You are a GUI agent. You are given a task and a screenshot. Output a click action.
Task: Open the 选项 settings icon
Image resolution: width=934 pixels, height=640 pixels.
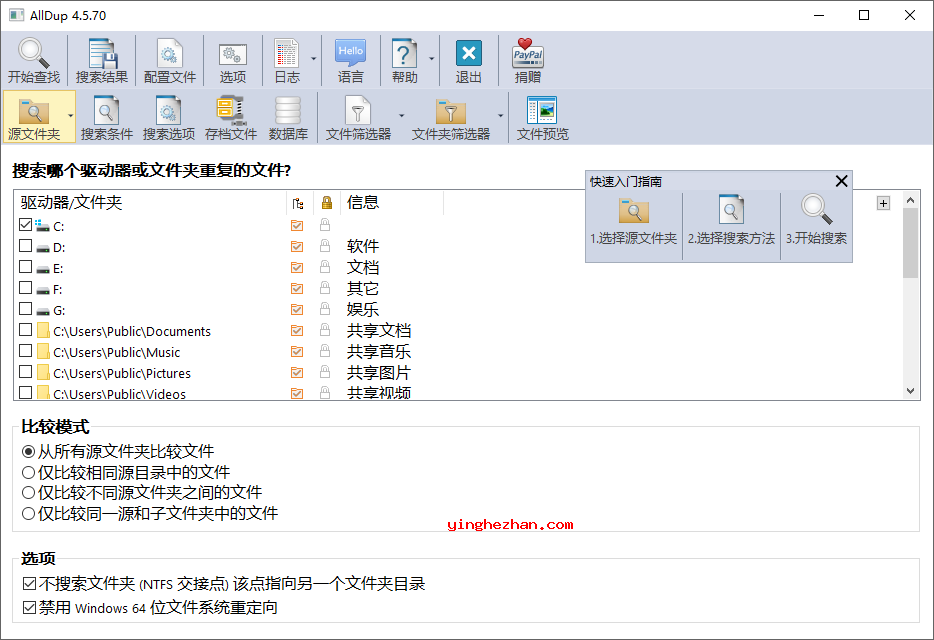232,55
